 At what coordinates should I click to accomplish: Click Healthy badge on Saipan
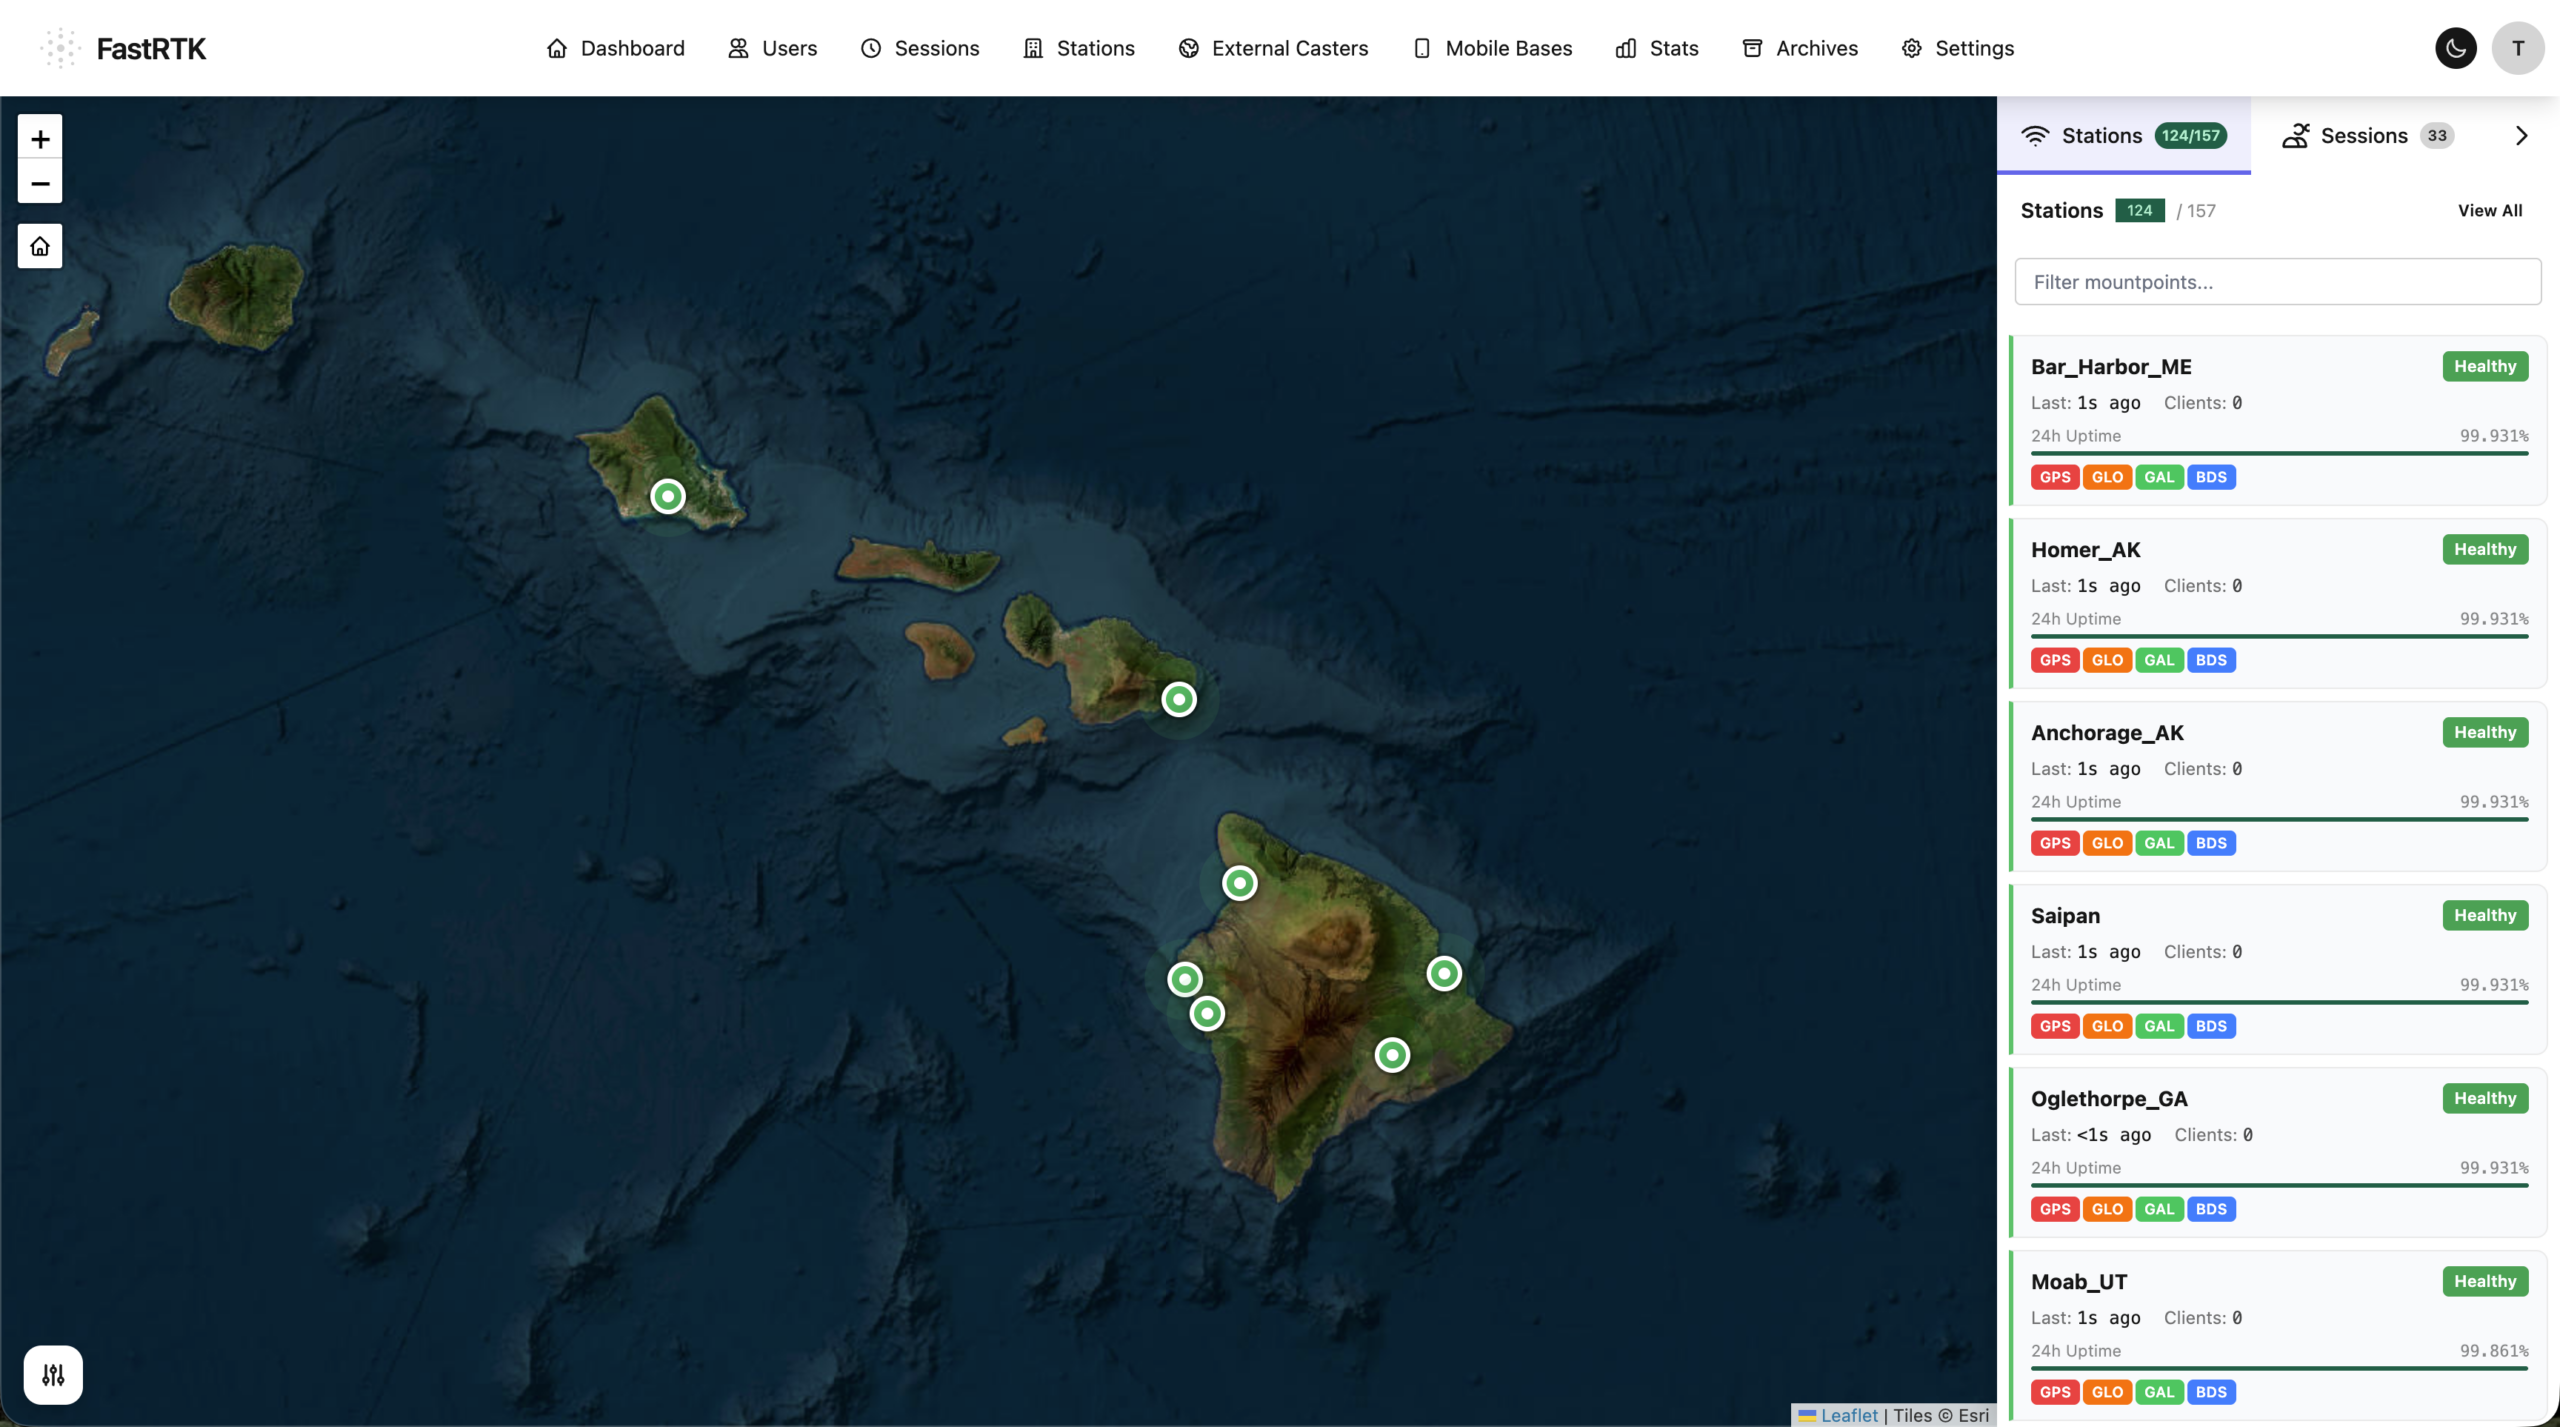[x=2485, y=916]
